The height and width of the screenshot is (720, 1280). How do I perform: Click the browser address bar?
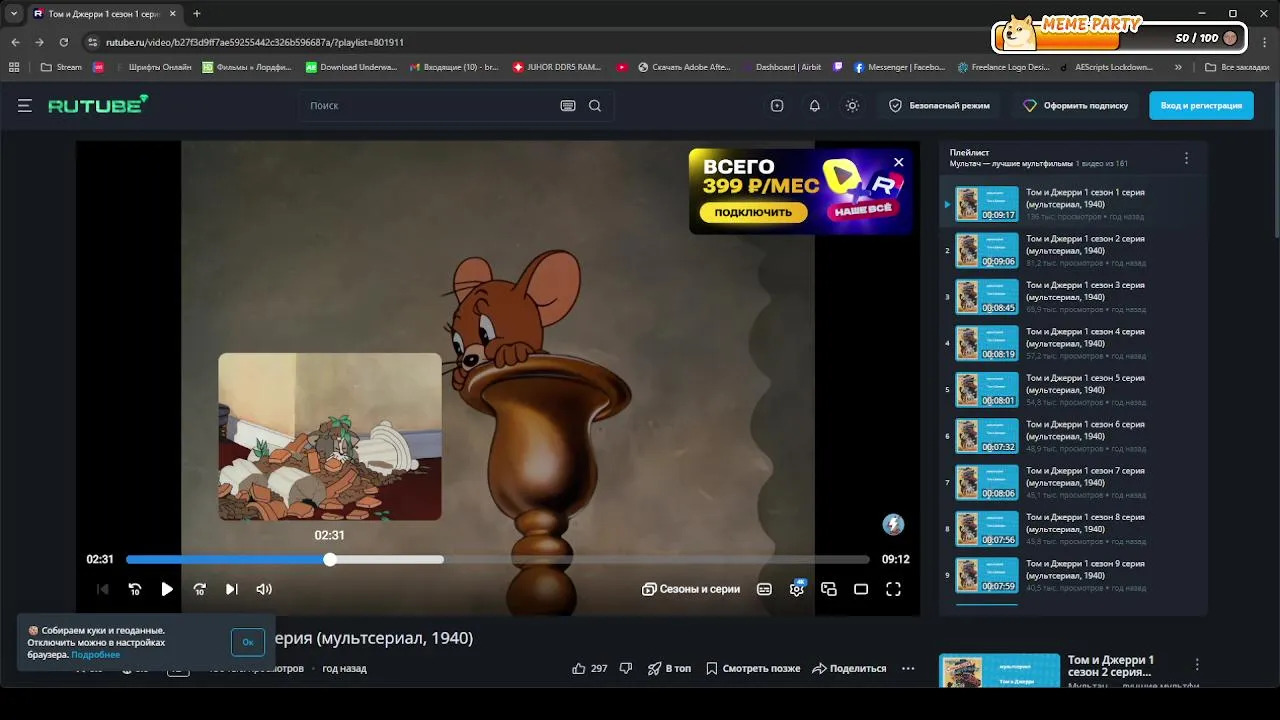(530, 42)
